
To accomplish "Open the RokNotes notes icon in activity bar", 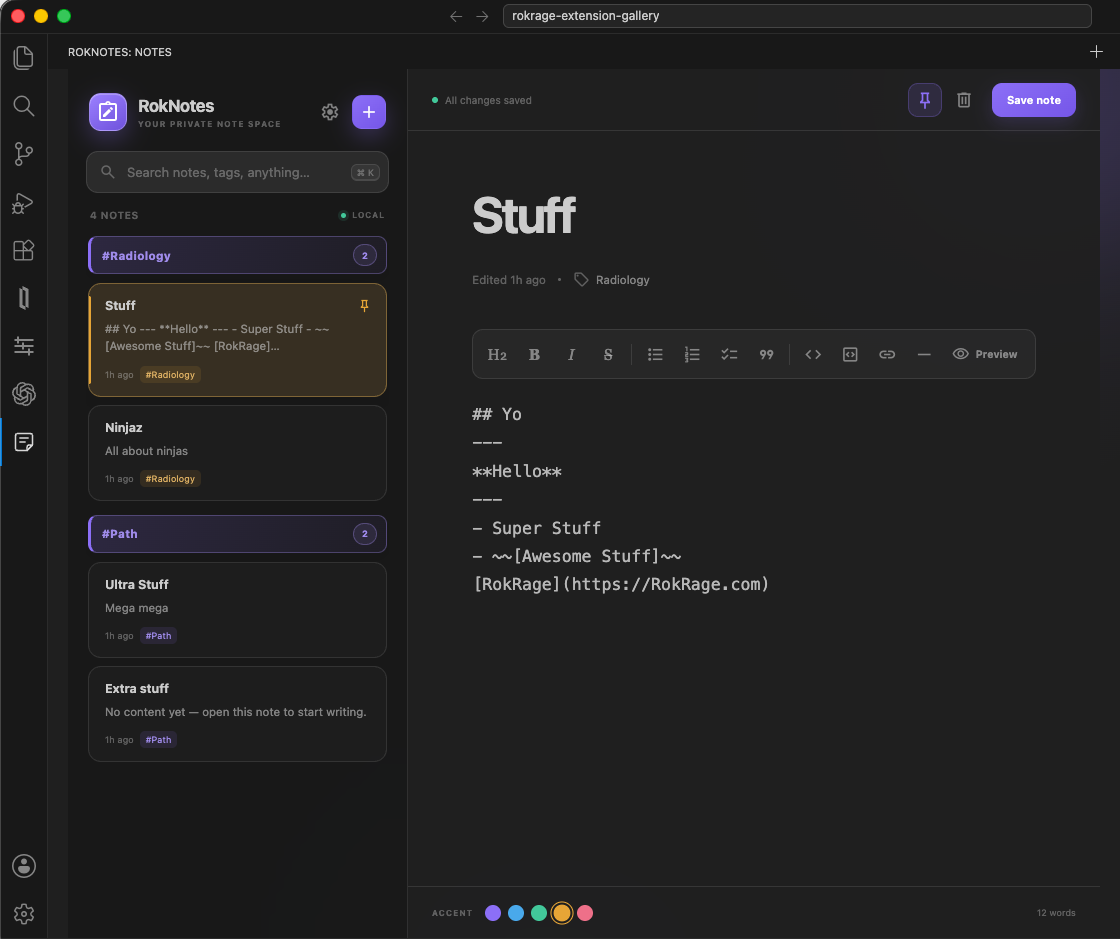I will pyautogui.click(x=24, y=442).
